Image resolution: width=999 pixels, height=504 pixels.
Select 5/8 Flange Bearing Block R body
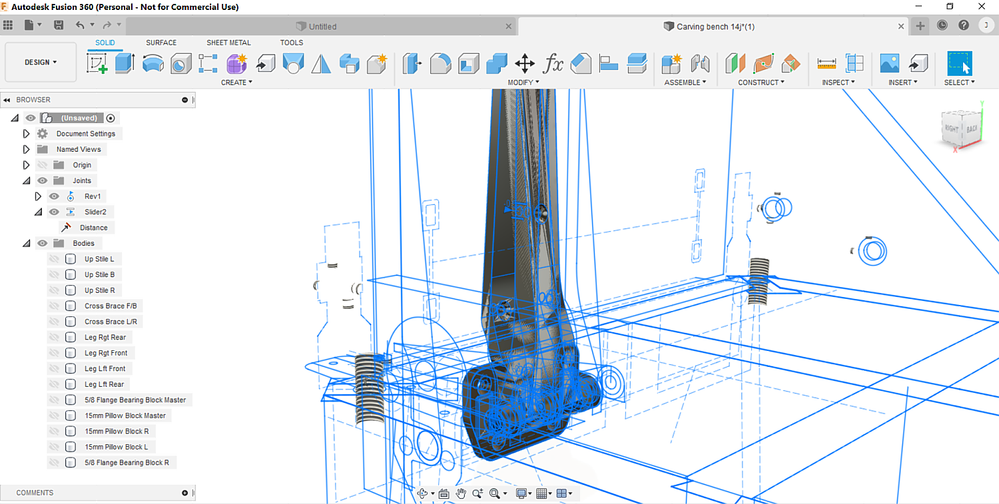click(127, 463)
